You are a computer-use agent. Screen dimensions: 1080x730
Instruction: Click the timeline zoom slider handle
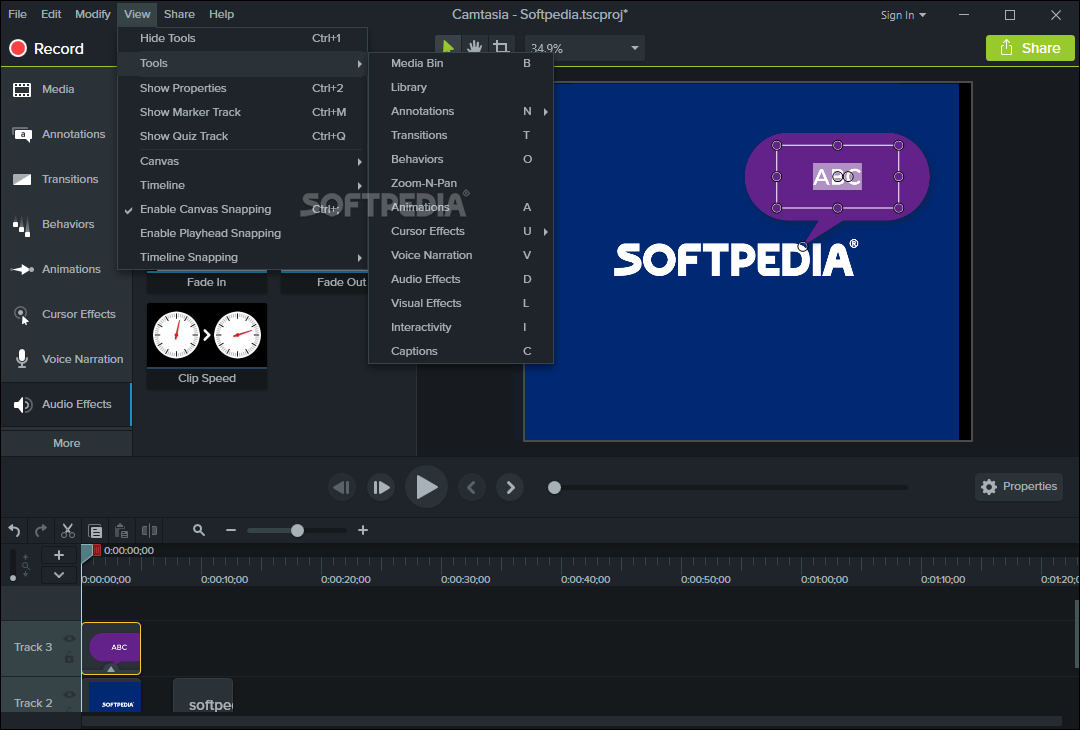point(297,530)
